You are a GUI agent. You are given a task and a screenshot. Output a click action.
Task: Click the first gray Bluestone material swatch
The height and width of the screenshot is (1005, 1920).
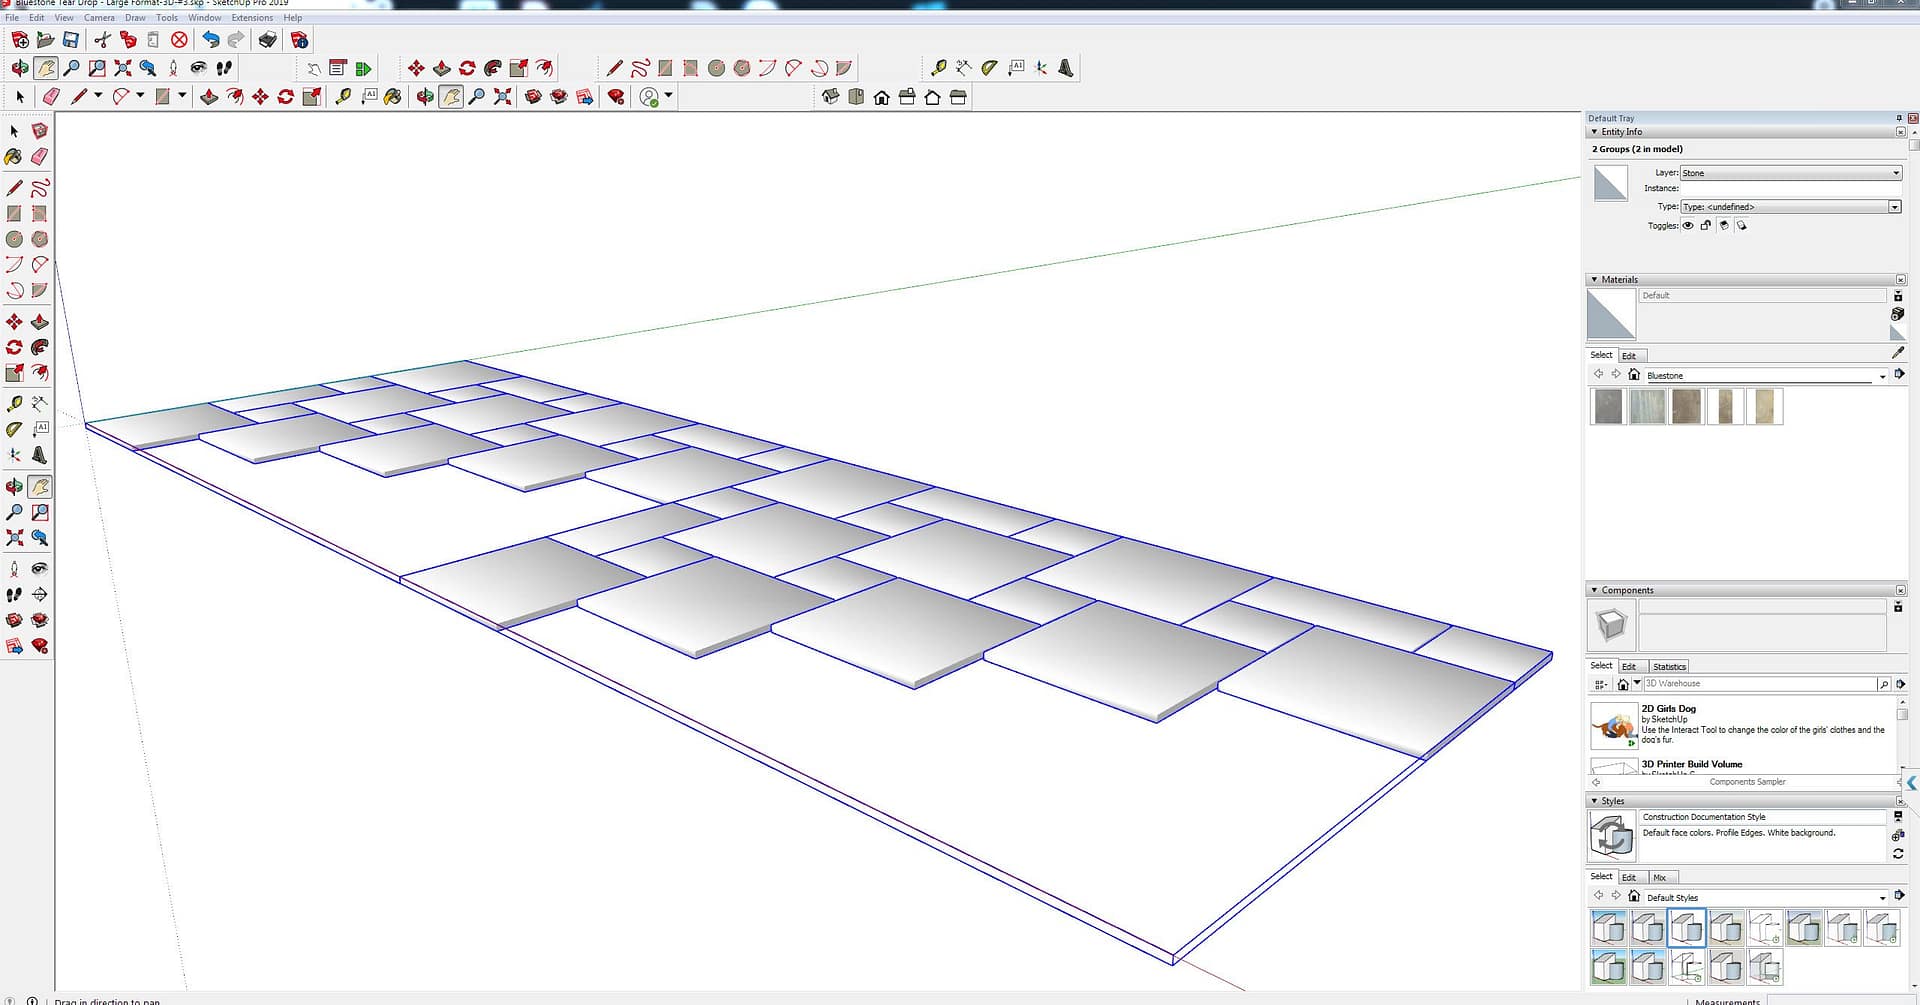pos(1608,407)
